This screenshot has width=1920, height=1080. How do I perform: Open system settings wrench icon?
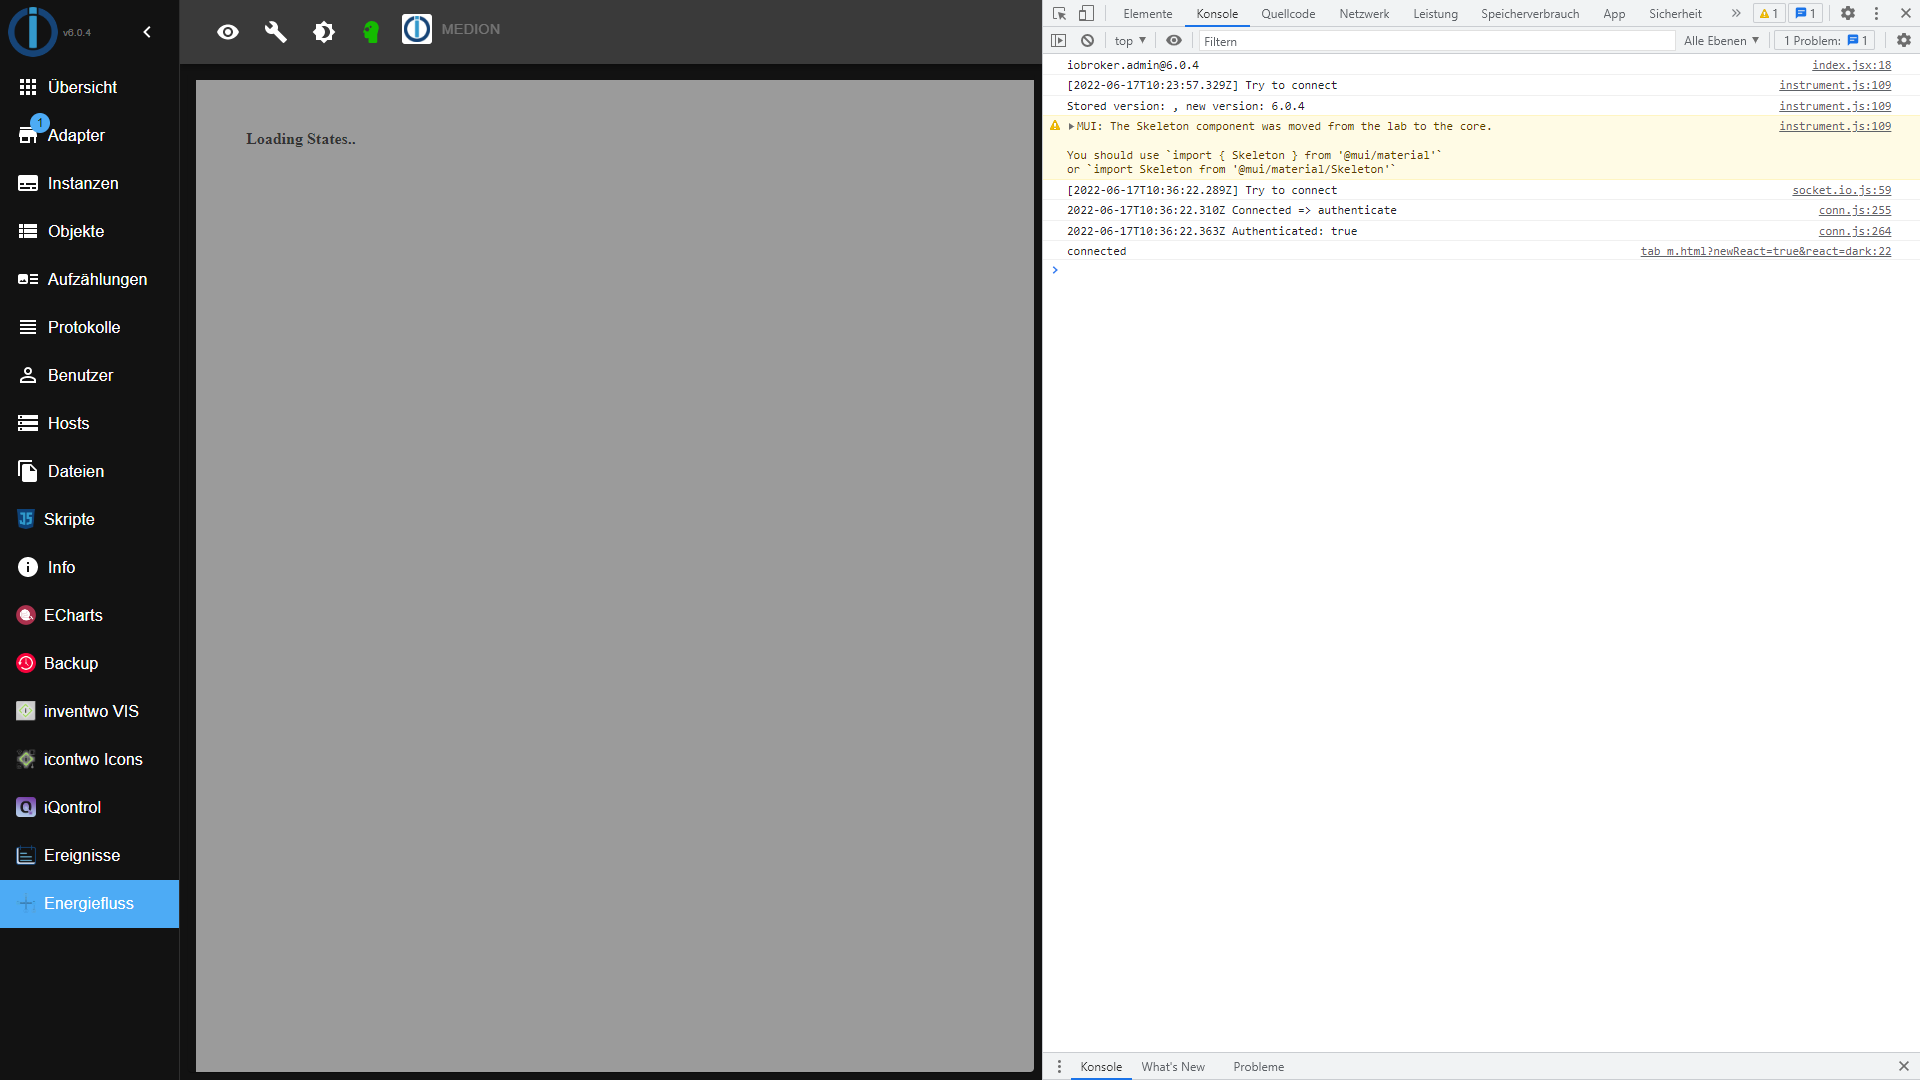click(276, 32)
